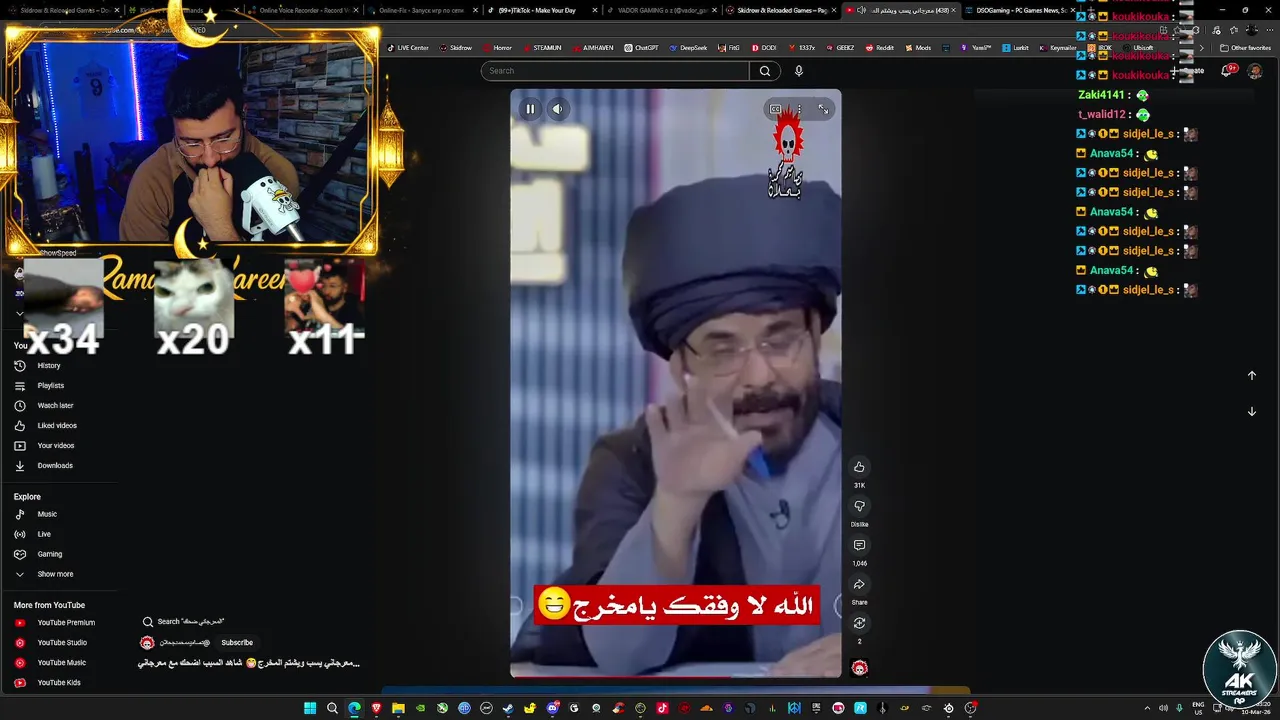Dislike the Shorts video
1280x720 pixels.
[859, 506]
